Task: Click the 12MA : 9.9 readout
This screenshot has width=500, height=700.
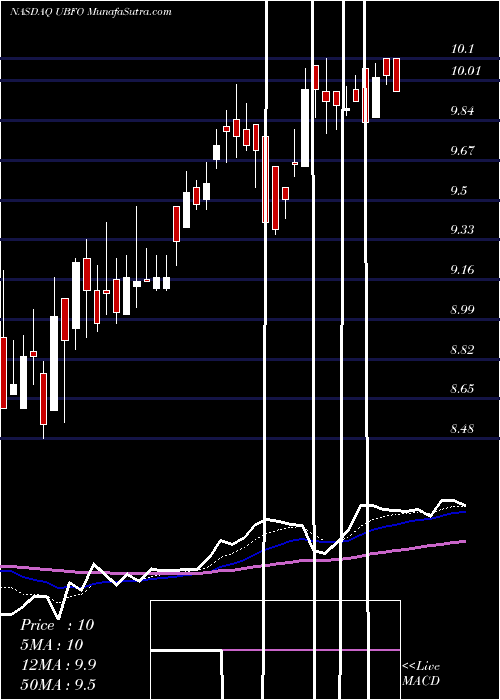Action: tap(58, 664)
